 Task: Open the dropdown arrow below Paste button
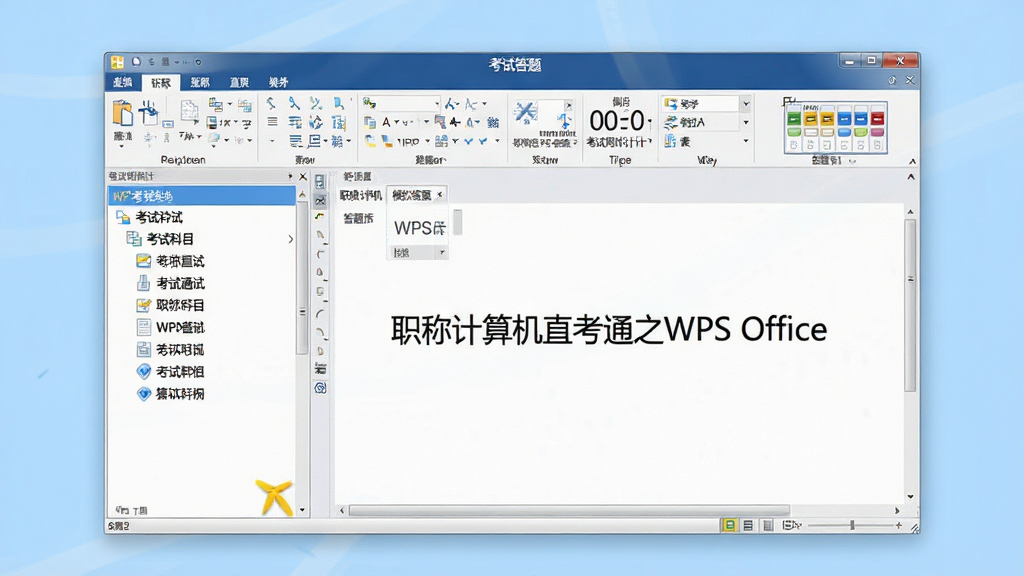pos(121,146)
